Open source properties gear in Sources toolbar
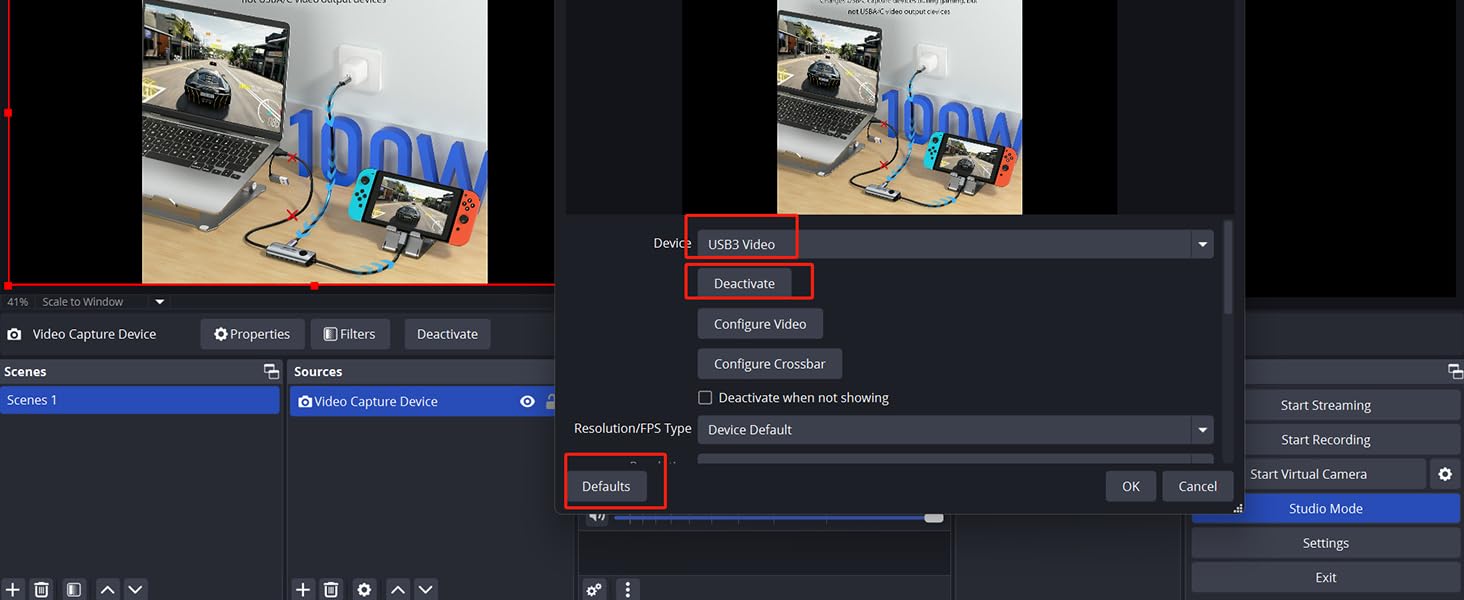Screen dimensions: 1464x600 [364, 589]
